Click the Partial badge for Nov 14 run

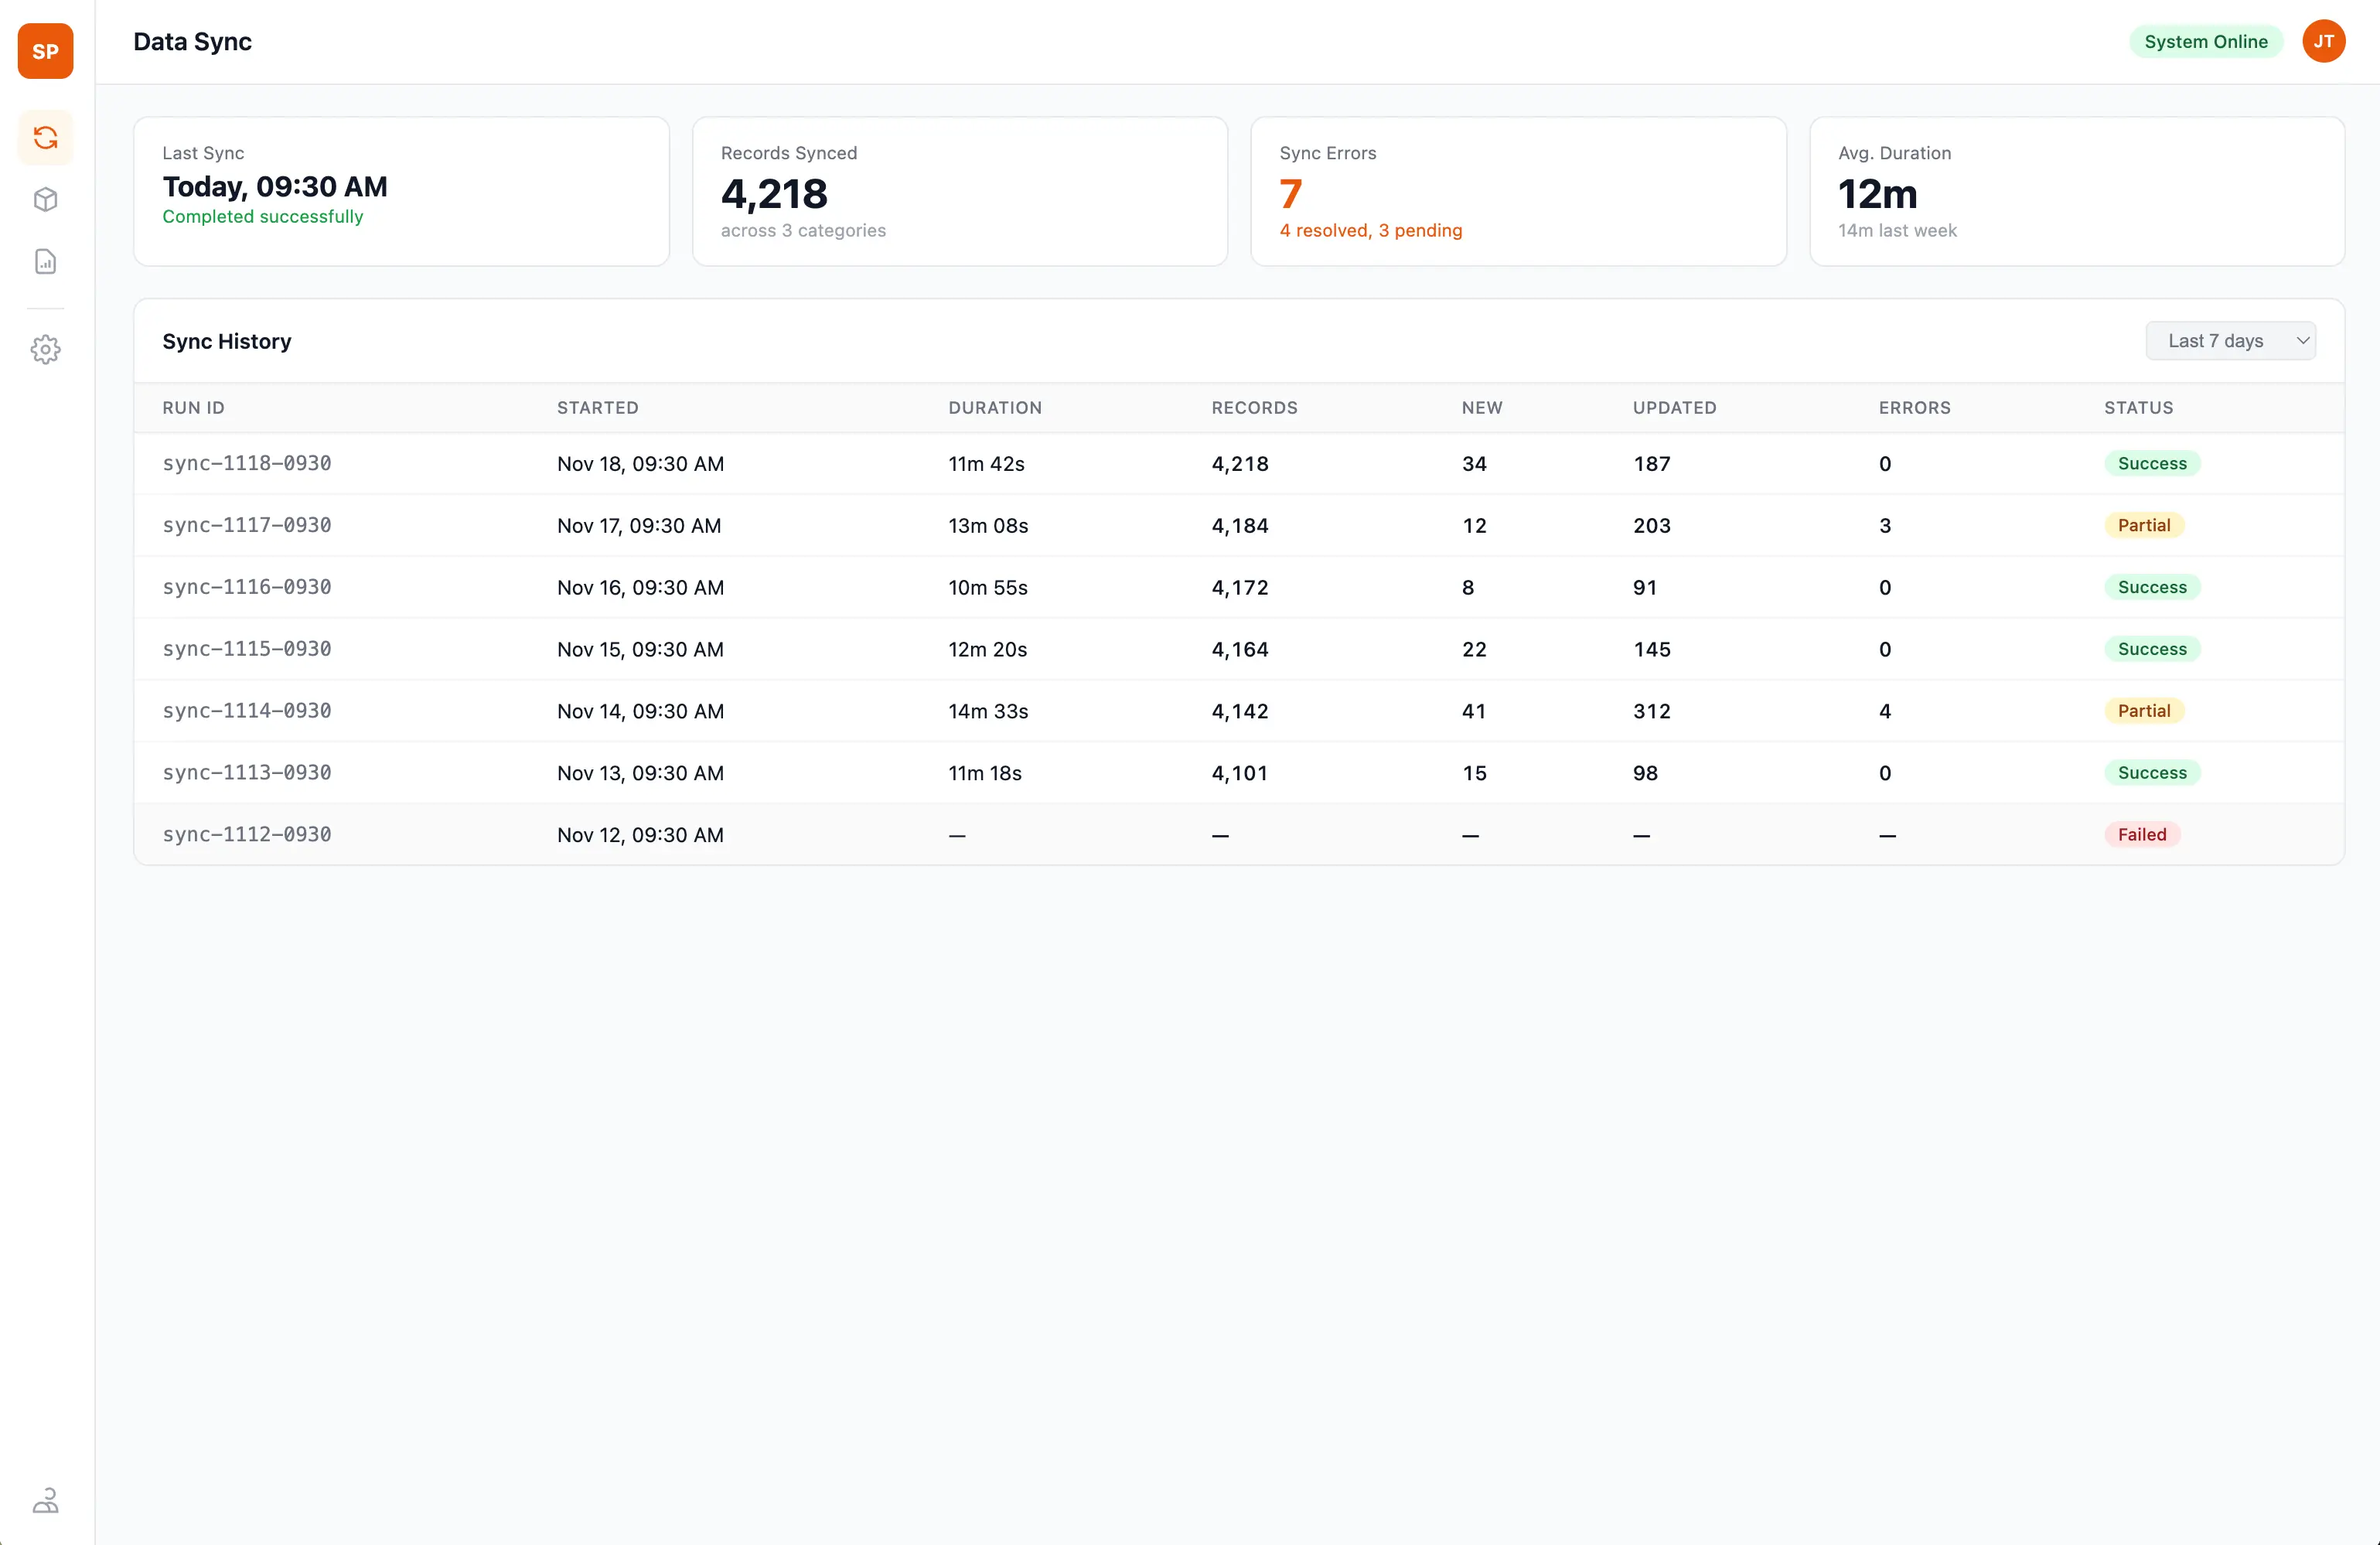click(2143, 711)
